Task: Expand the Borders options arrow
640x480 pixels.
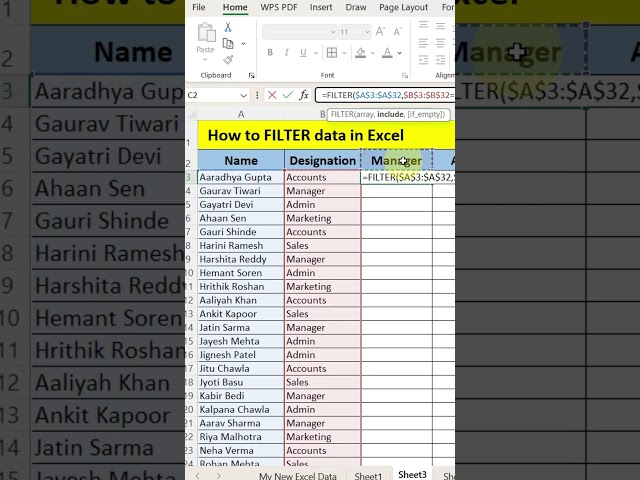Action: coord(344,53)
